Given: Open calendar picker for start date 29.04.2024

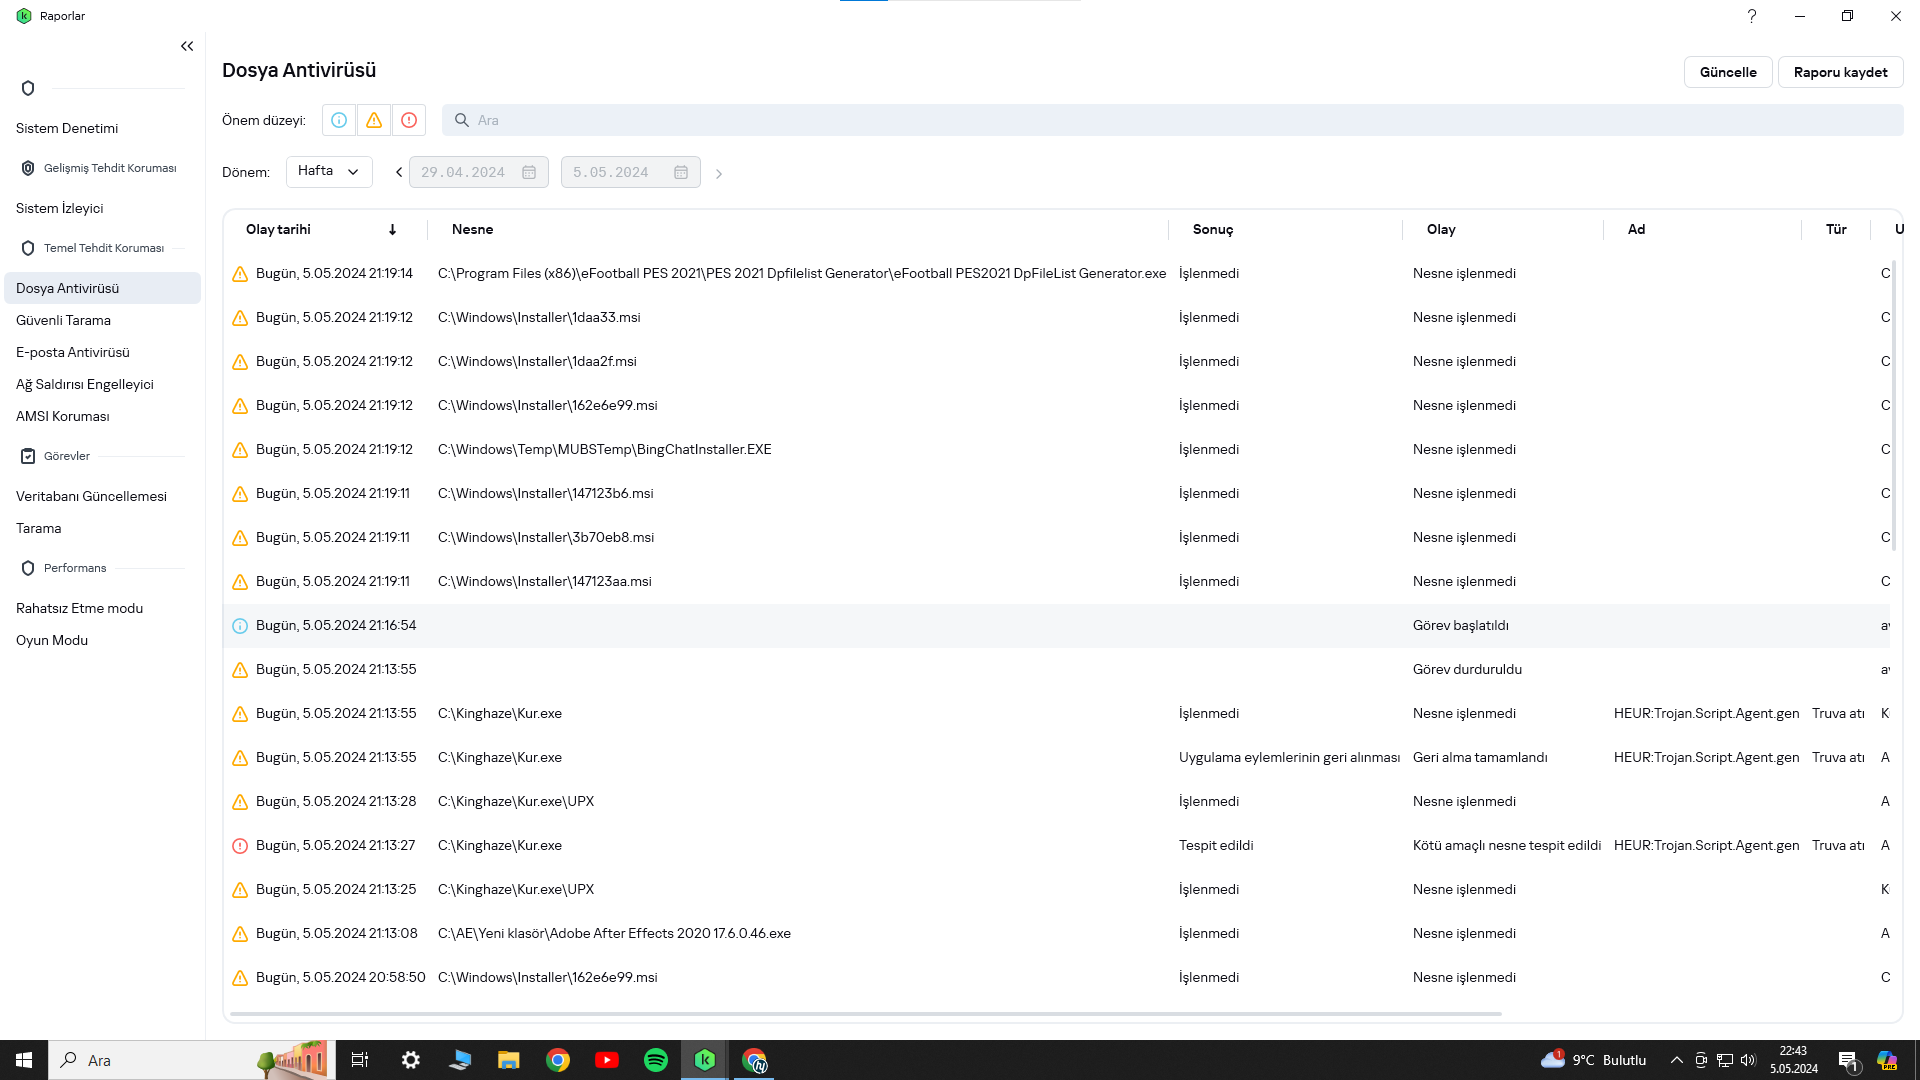Looking at the screenshot, I should click(529, 172).
